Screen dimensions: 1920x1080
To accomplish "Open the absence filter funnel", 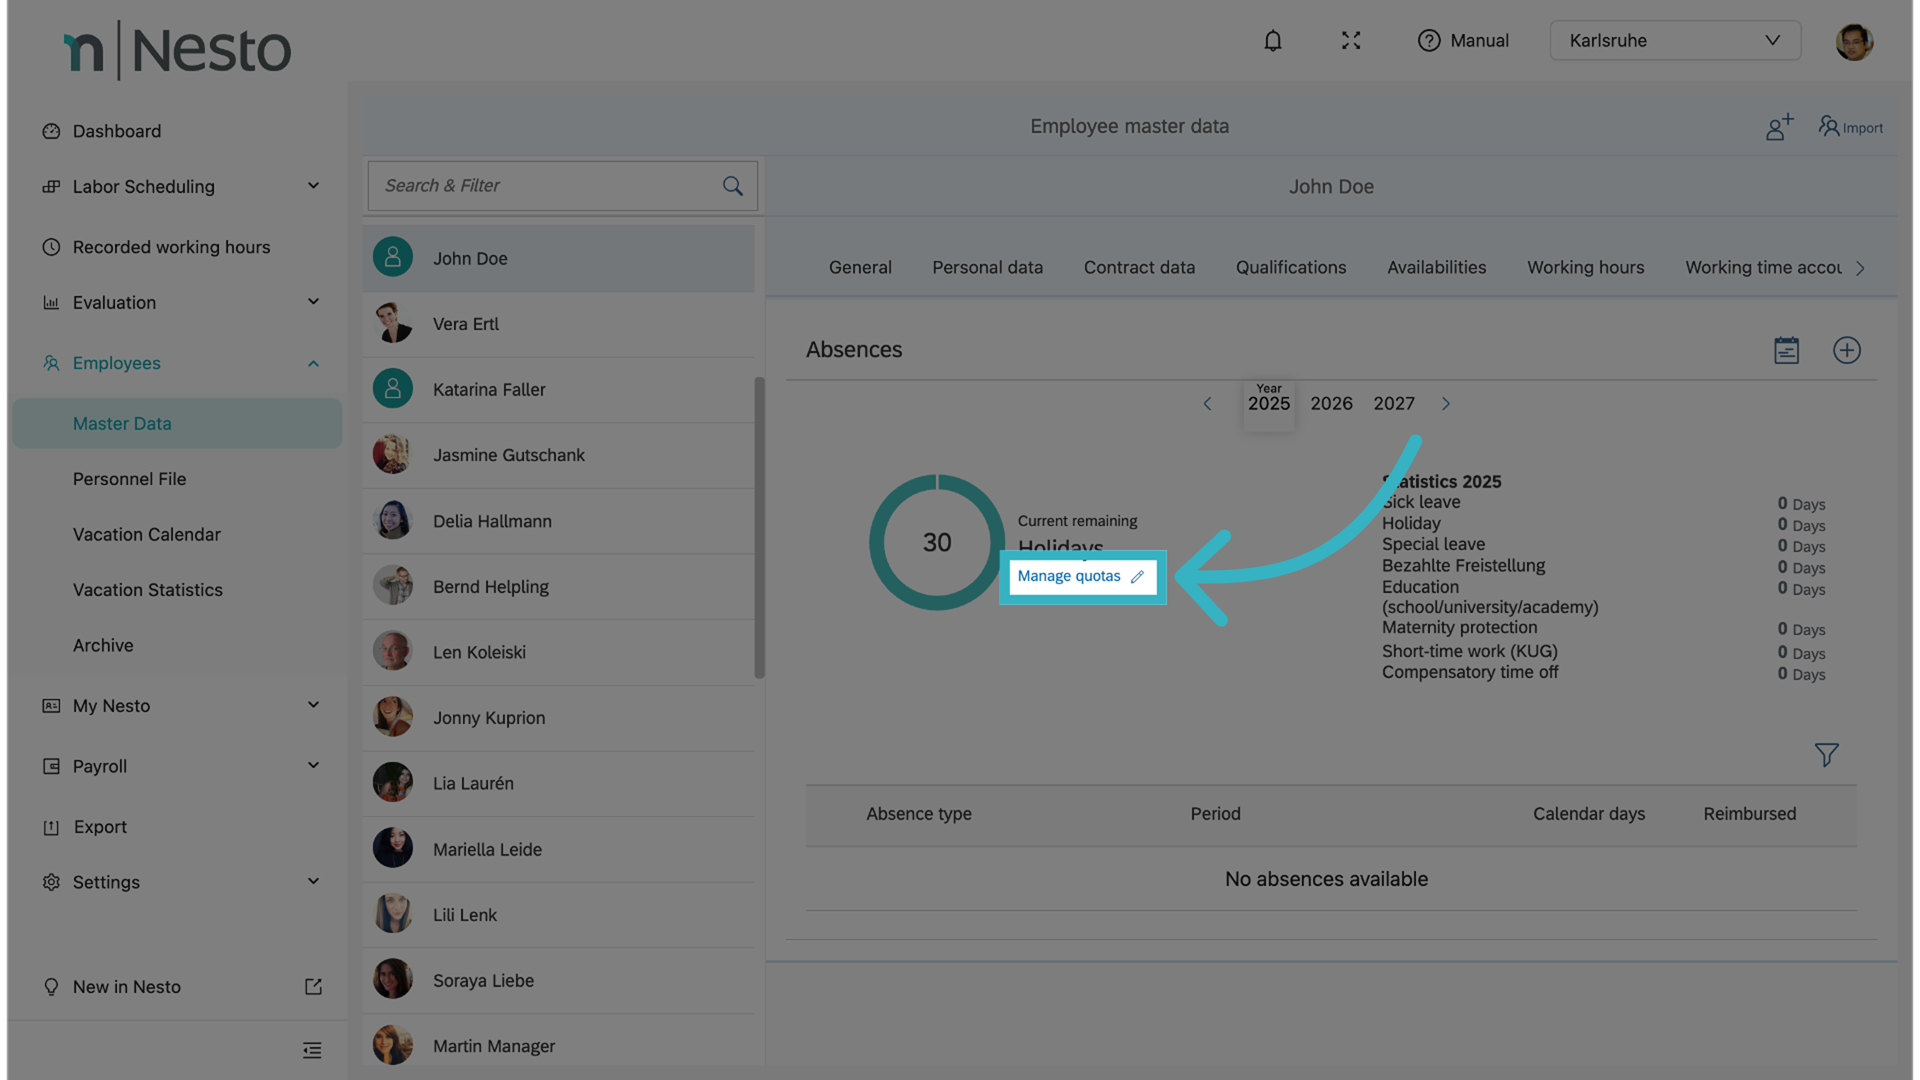I will tap(1826, 755).
